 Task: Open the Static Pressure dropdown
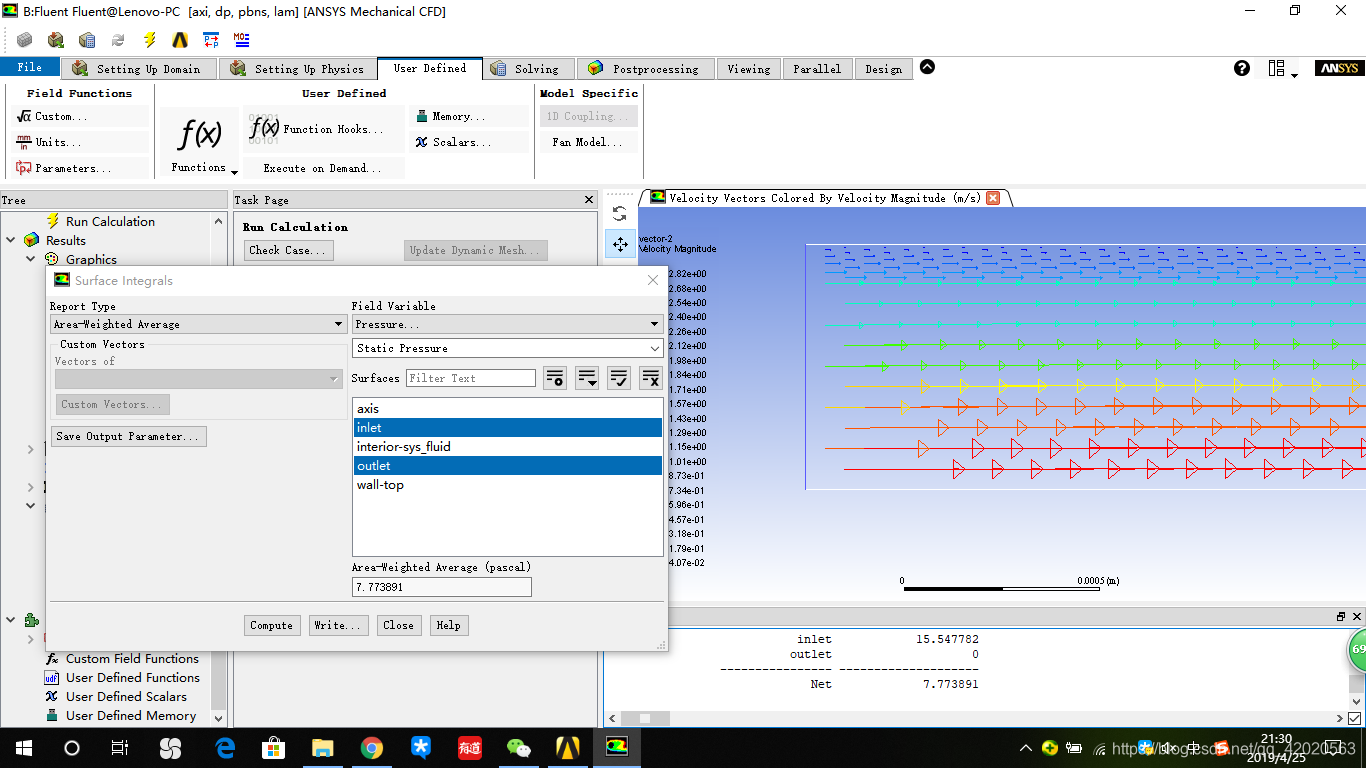pos(508,348)
